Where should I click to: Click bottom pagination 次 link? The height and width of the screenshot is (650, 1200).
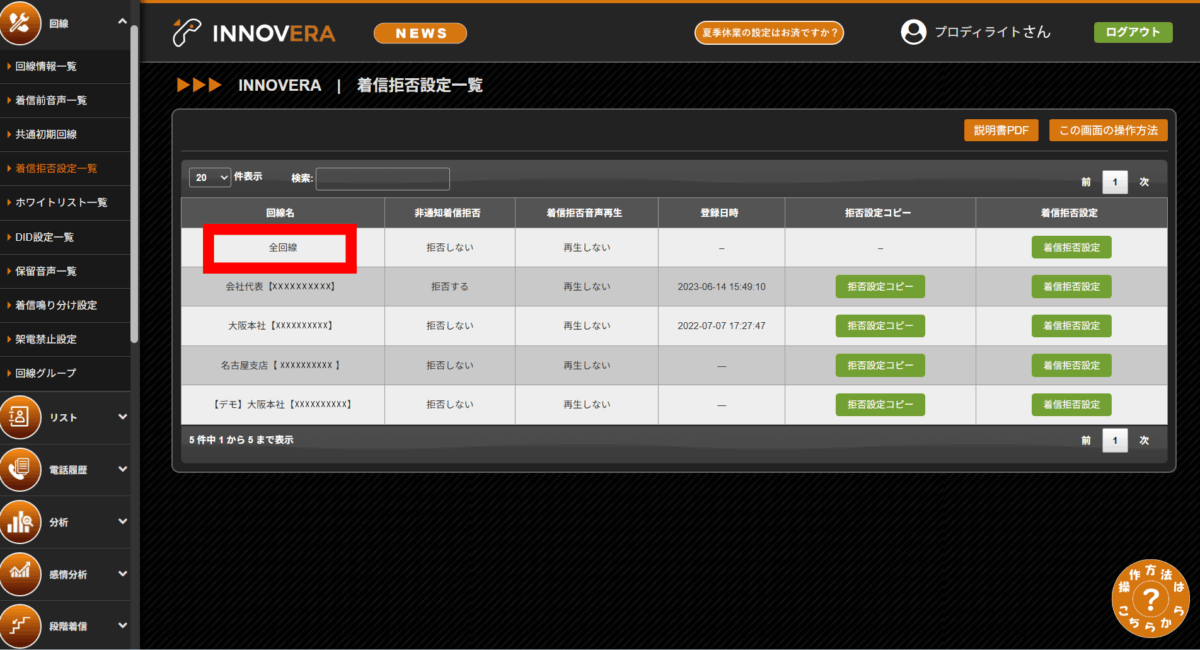pos(1144,440)
